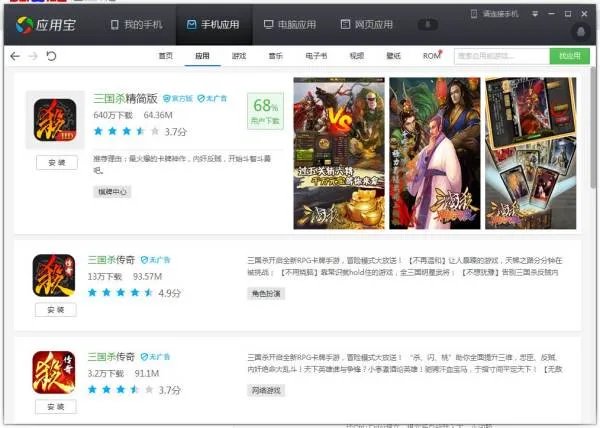The height and width of the screenshot is (428, 600).
Task: Select the 游戏 category
Action: click(x=239, y=56)
